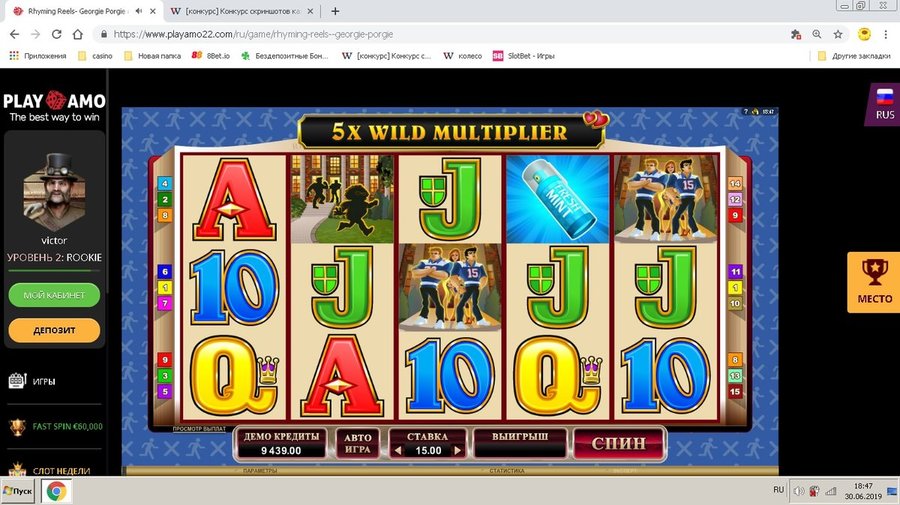Screen dimensions: 900x505
Task: Select the payline 4 indicator
Action: coord(165,184)
